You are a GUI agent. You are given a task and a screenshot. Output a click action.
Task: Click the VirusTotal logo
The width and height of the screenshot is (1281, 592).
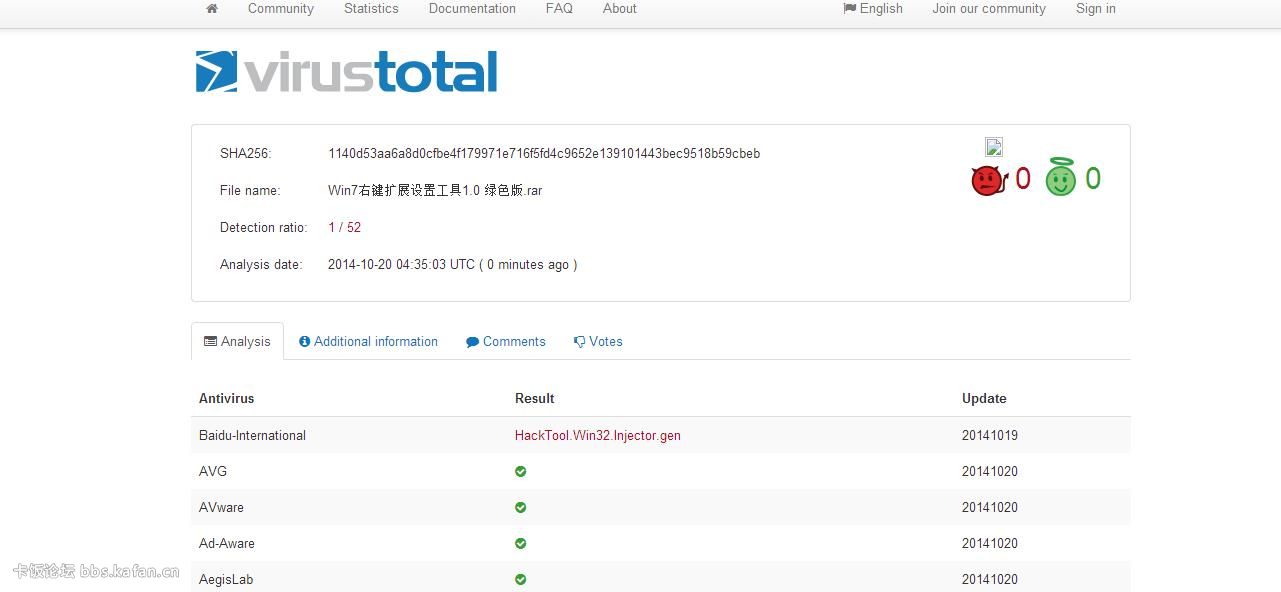(x=346, y=72)
